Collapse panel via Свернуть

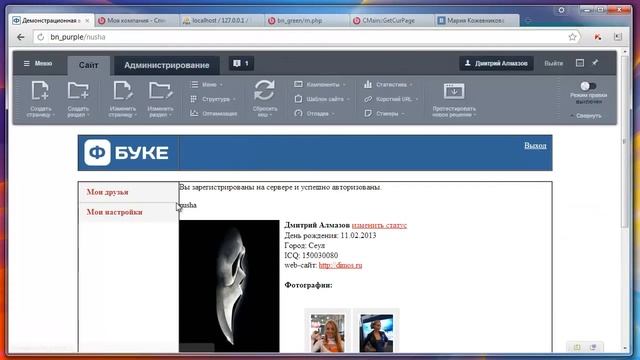coord(586,116)
